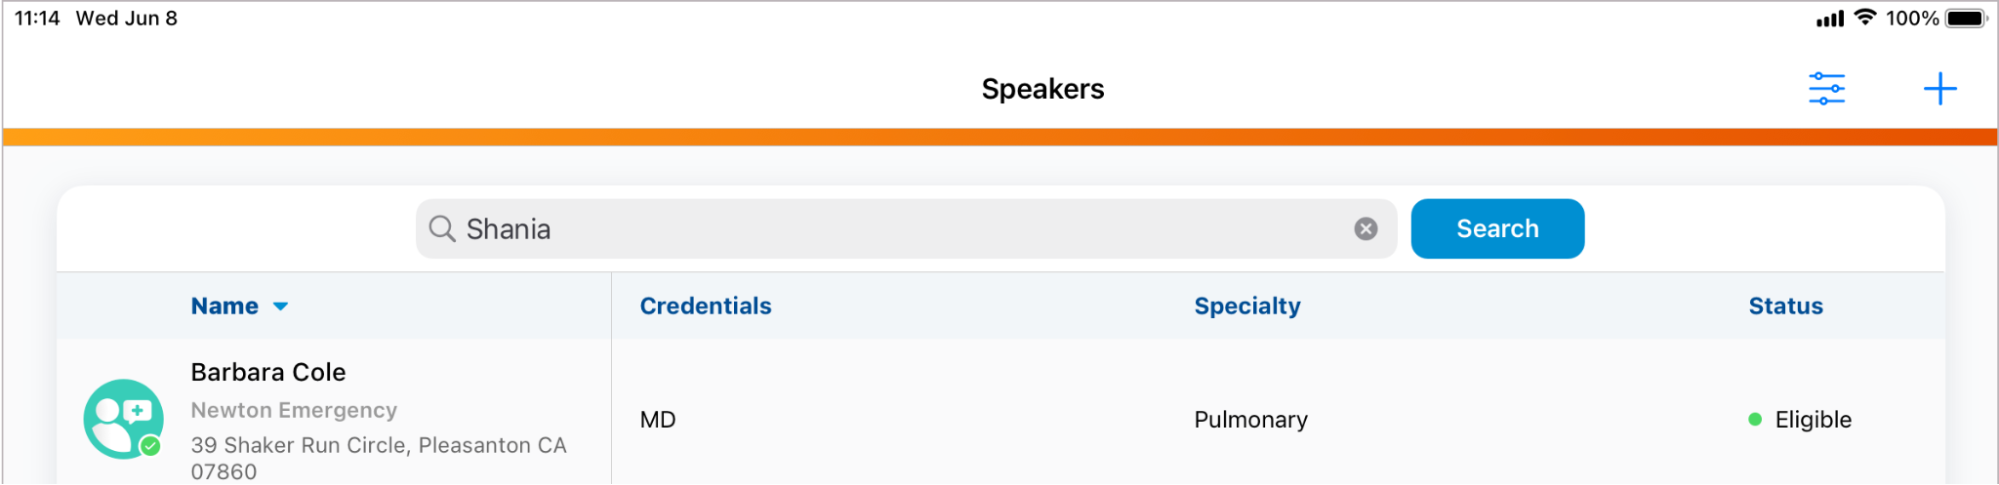
Task: Sort by the Status column header
Action: pyautogui.click(x=1785, y=306)
